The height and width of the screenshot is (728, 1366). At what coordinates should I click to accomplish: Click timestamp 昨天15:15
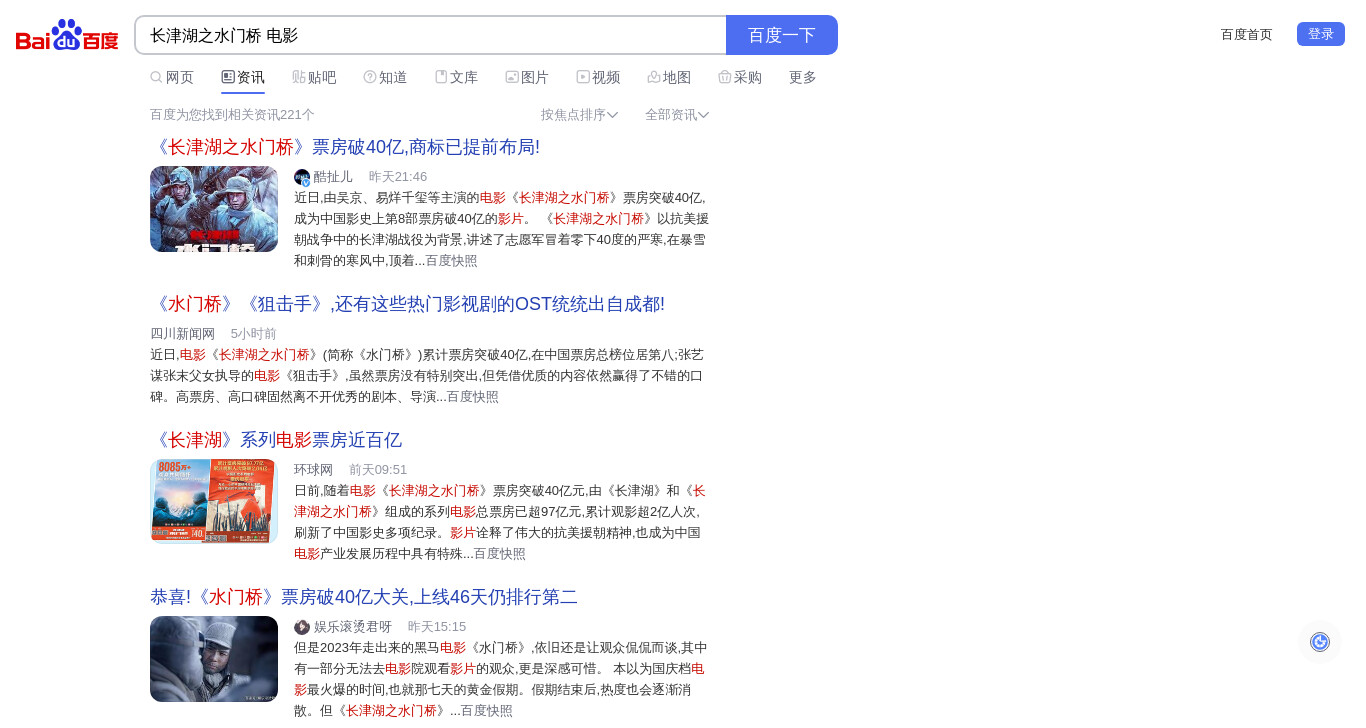coord(437,627)
